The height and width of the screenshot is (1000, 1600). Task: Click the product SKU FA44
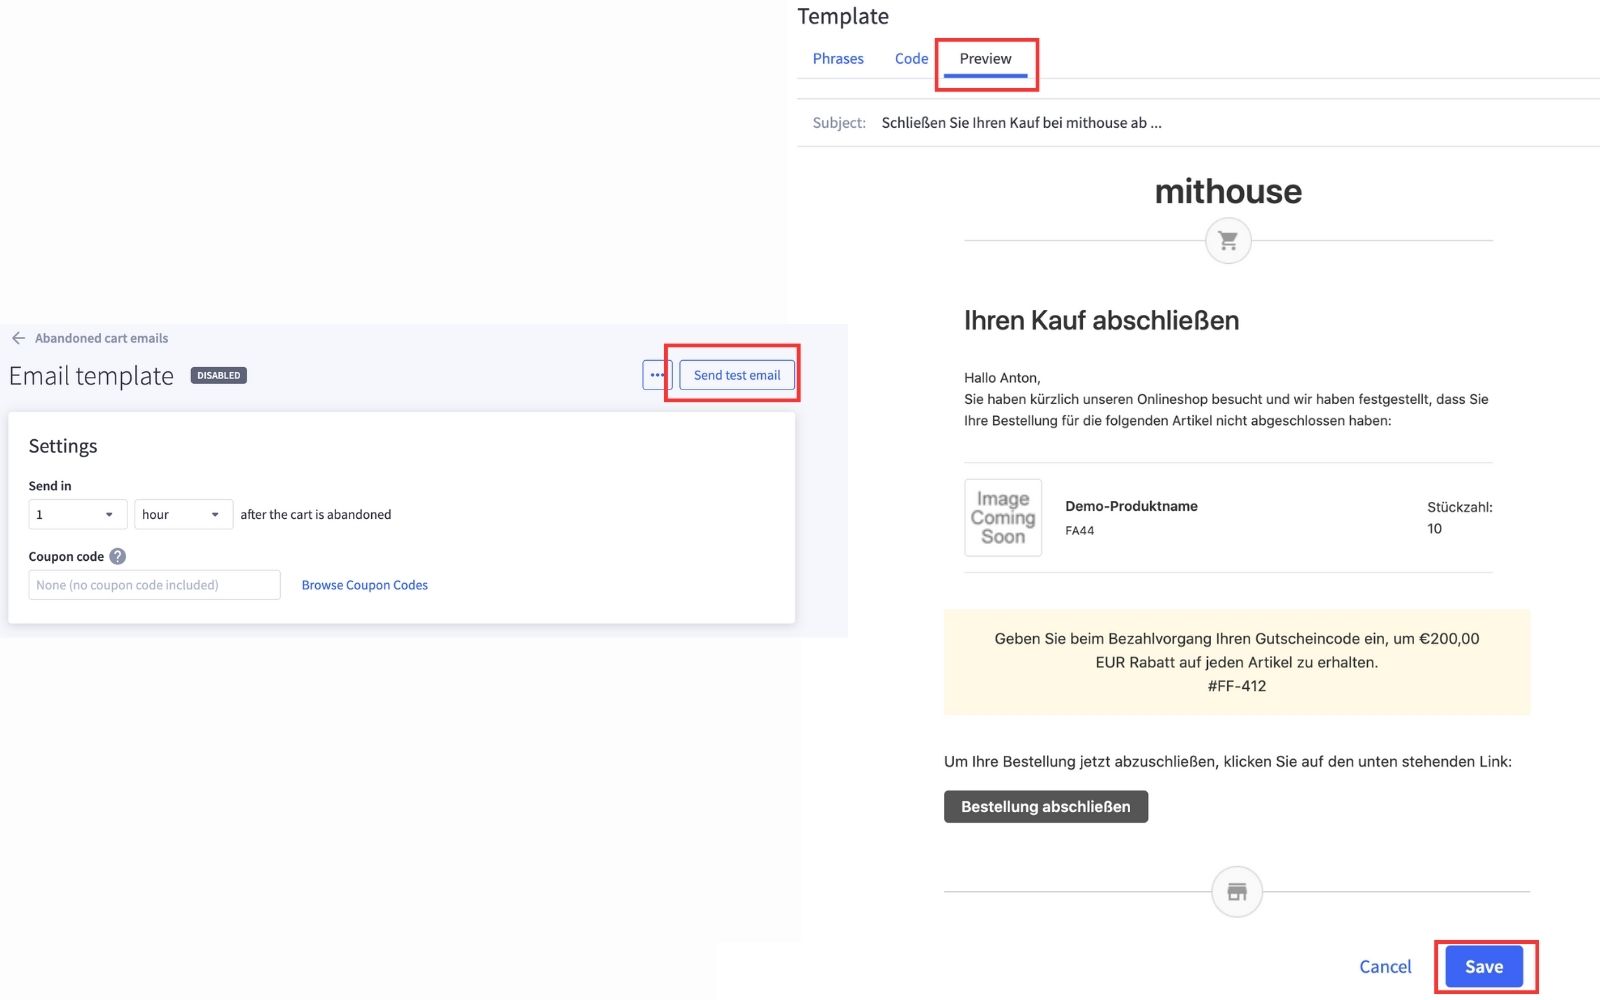tap(1079, 531)
